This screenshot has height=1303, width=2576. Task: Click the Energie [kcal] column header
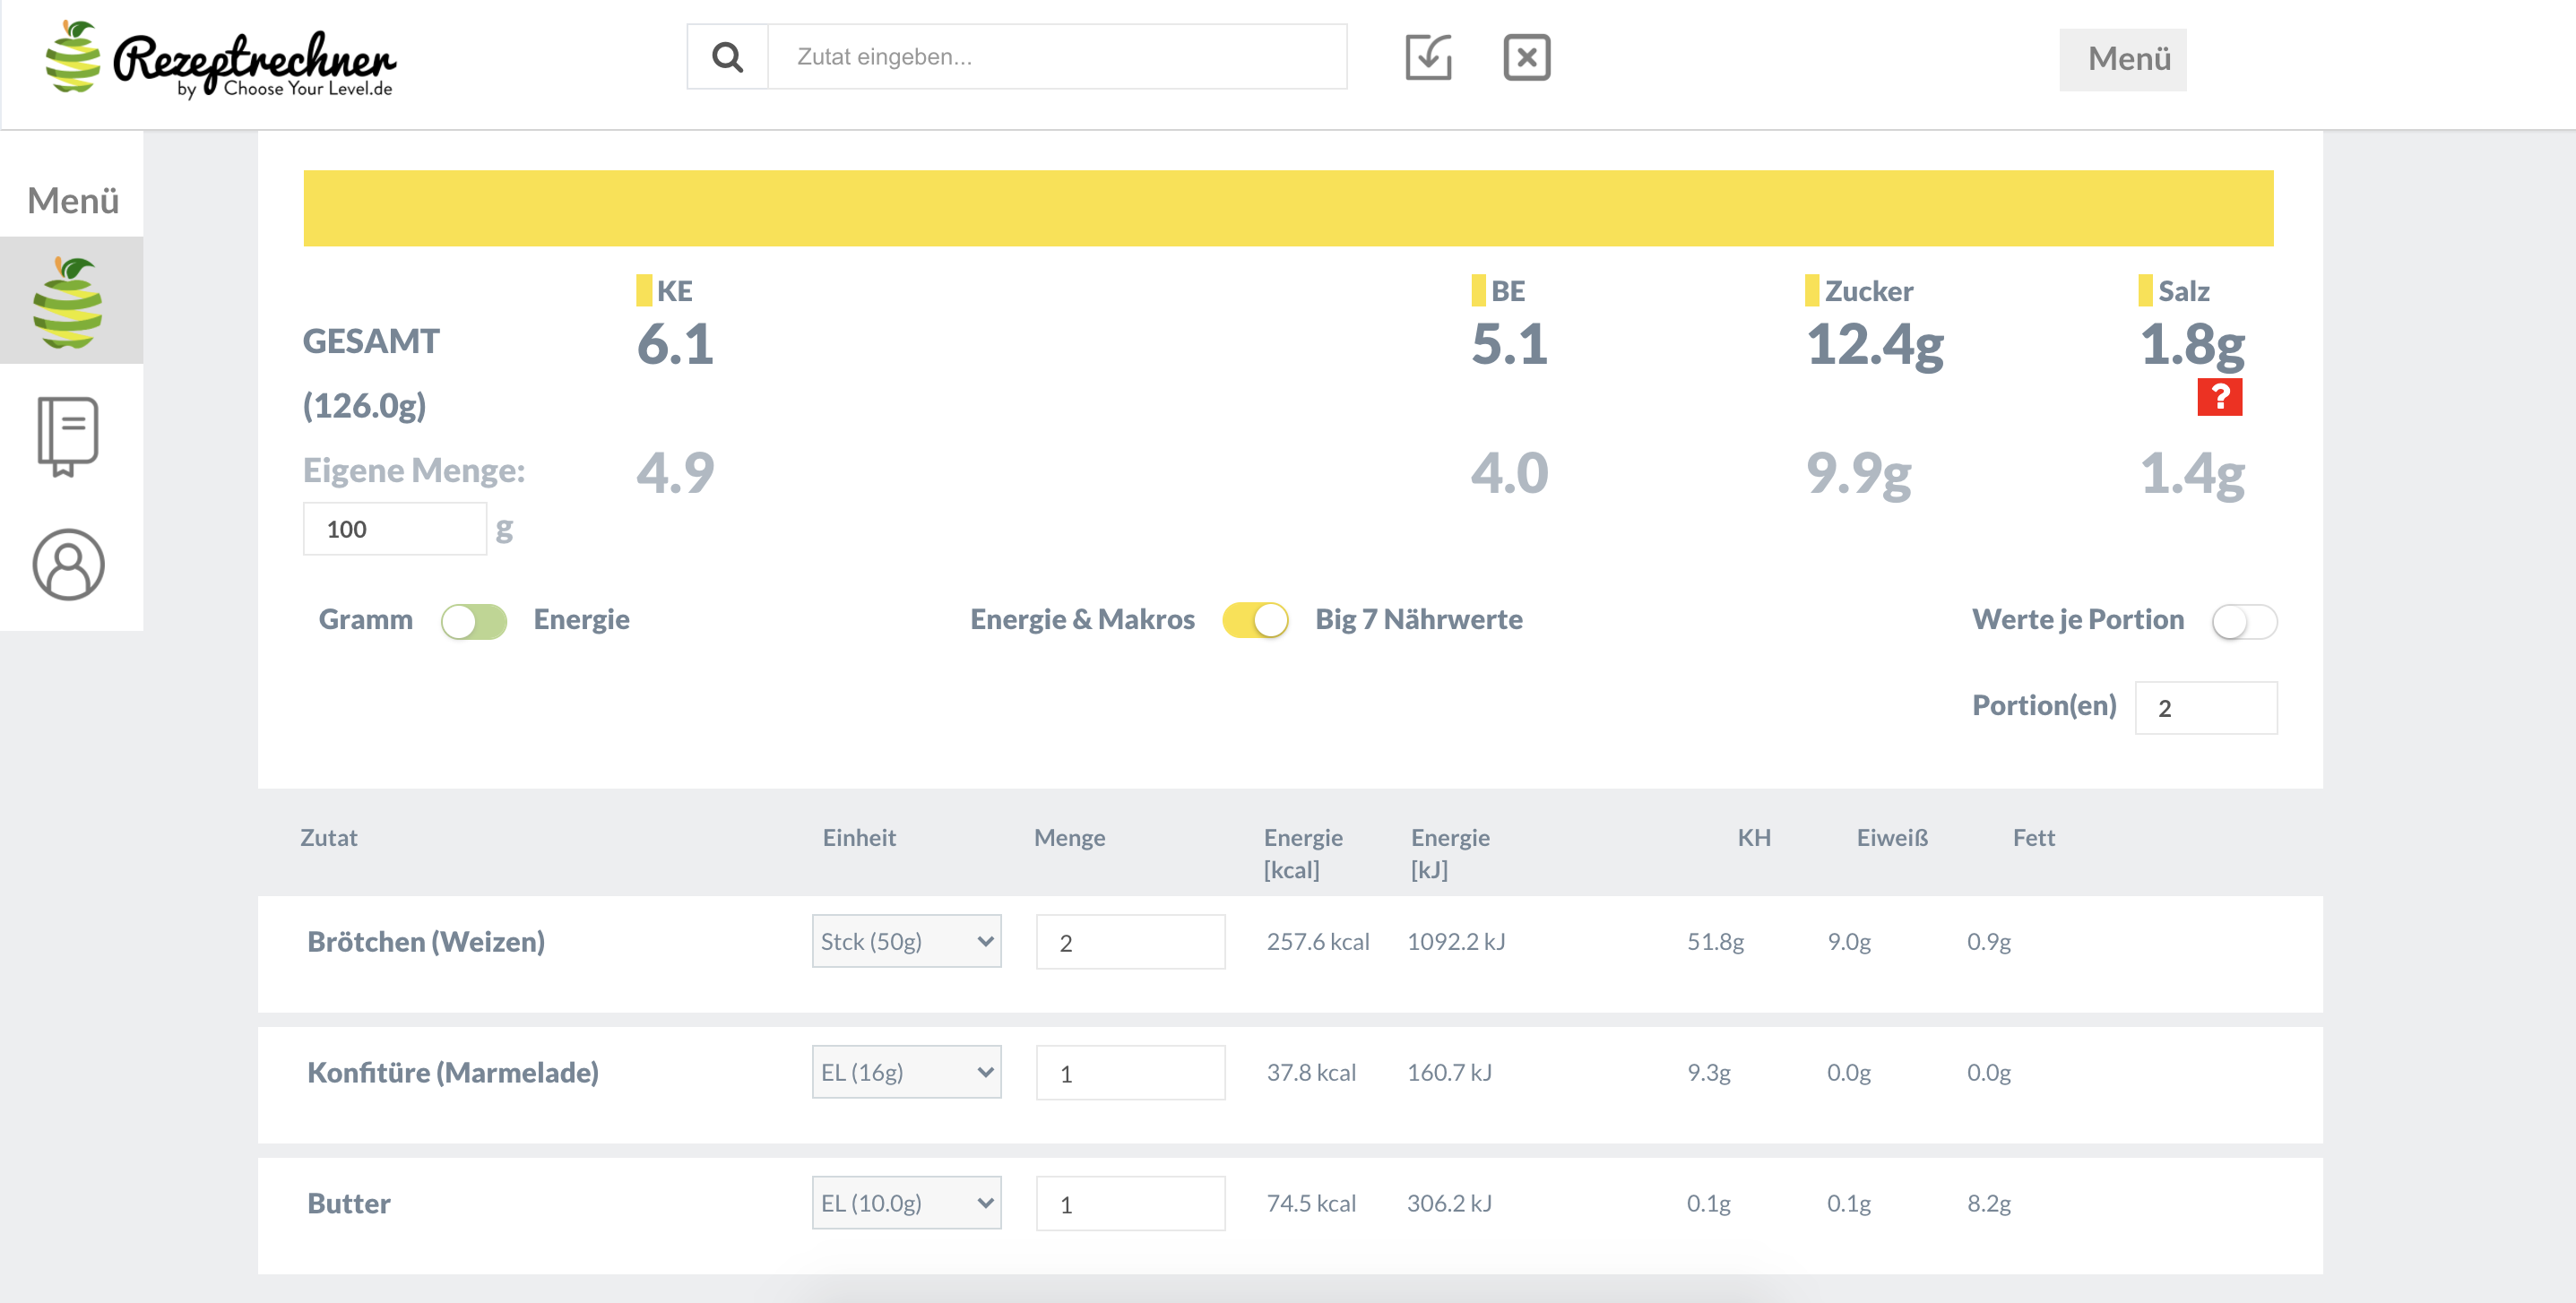coord(1303,854)
